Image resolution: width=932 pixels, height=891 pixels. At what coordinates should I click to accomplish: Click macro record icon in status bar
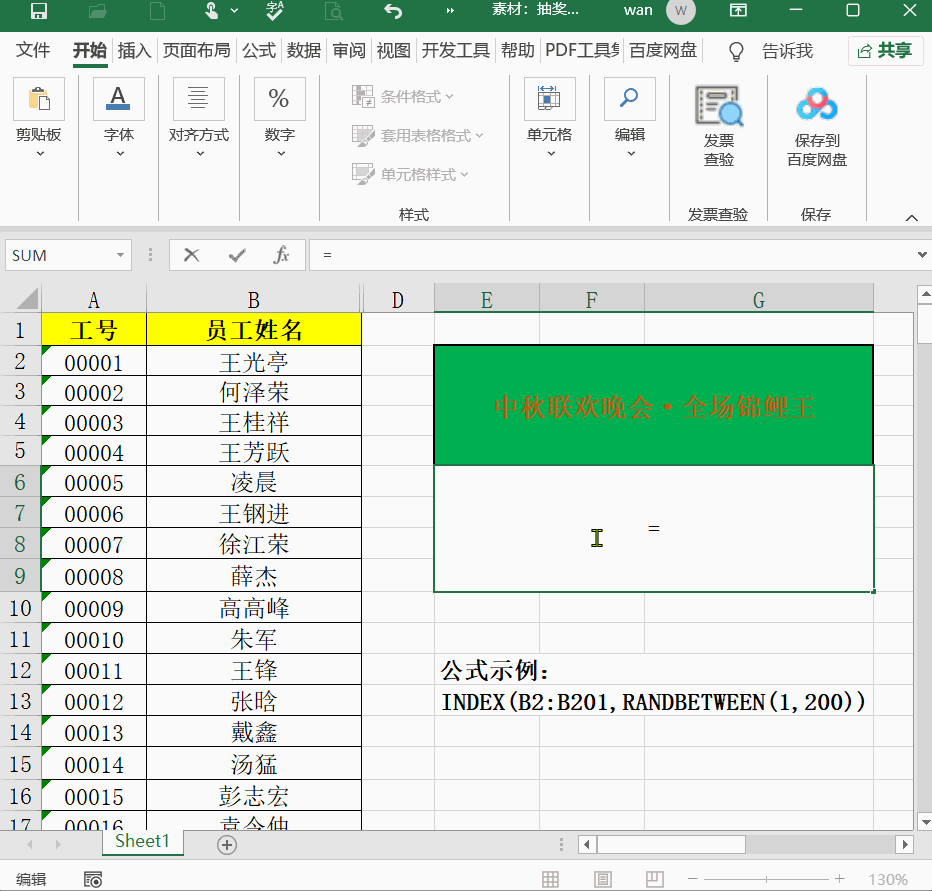click(x=93, y=879)
